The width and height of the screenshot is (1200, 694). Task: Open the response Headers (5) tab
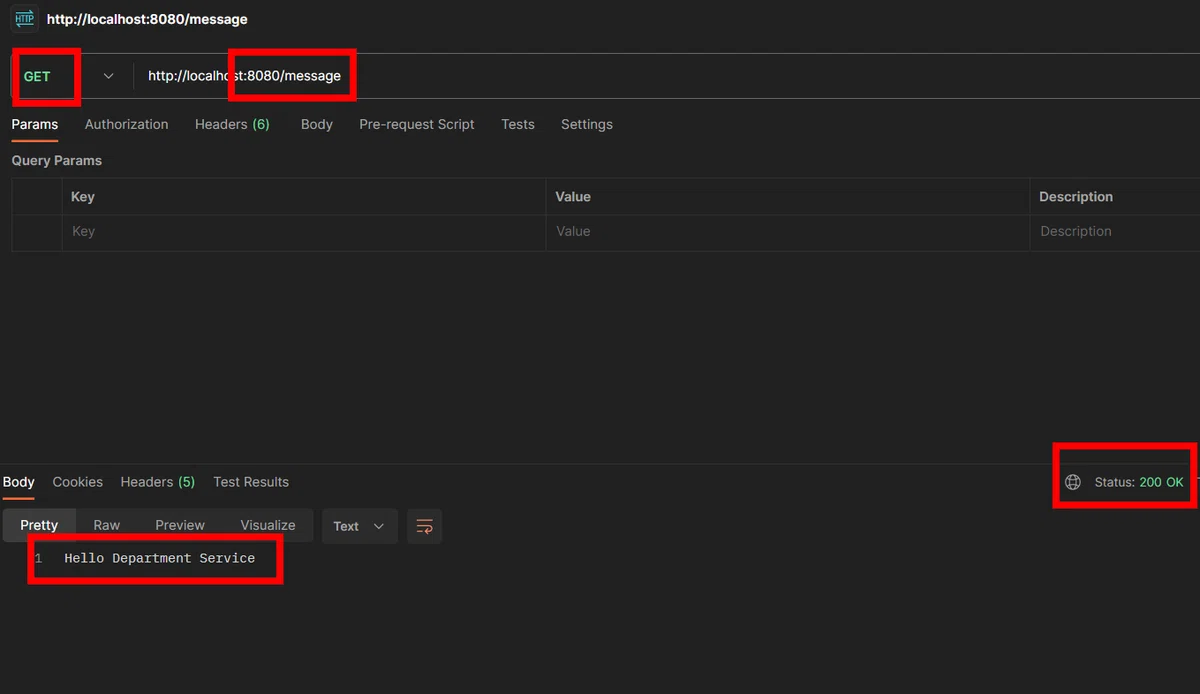[158, 482]
